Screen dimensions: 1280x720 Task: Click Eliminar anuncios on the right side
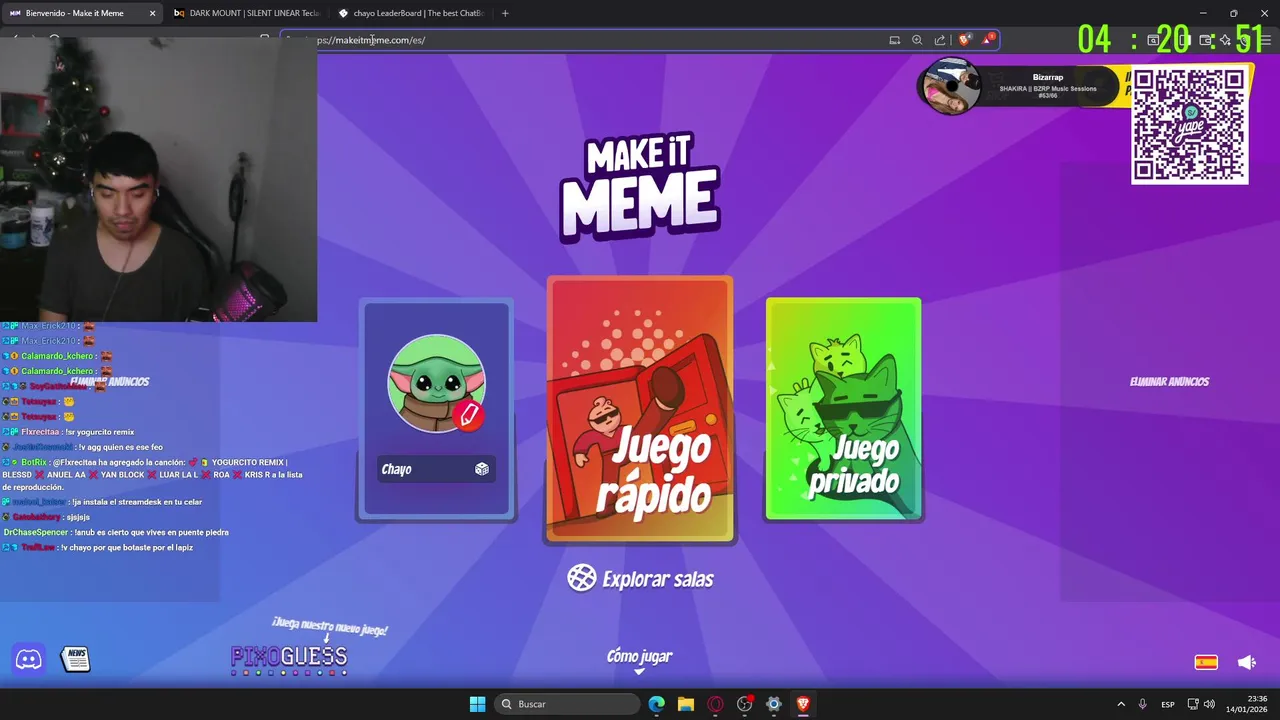click(x=1169, y=381)
